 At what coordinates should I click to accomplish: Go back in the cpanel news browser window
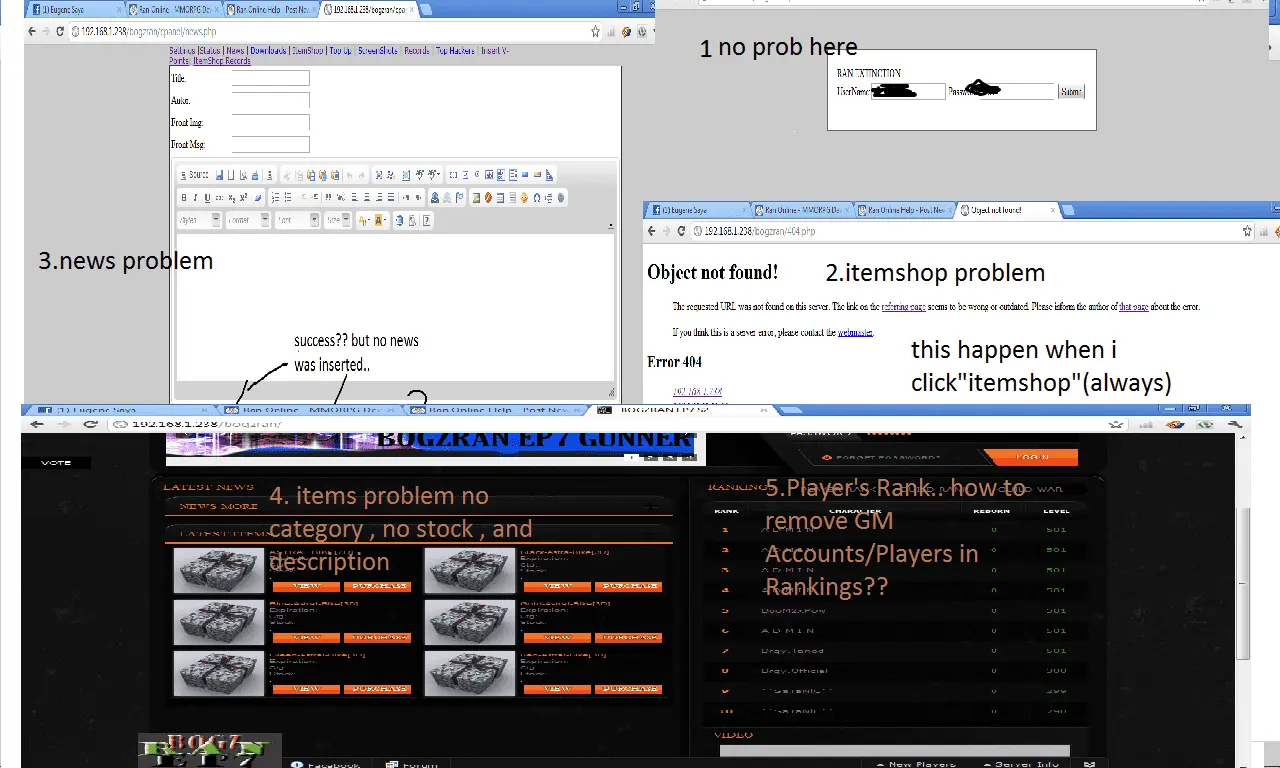pos(32,31)
